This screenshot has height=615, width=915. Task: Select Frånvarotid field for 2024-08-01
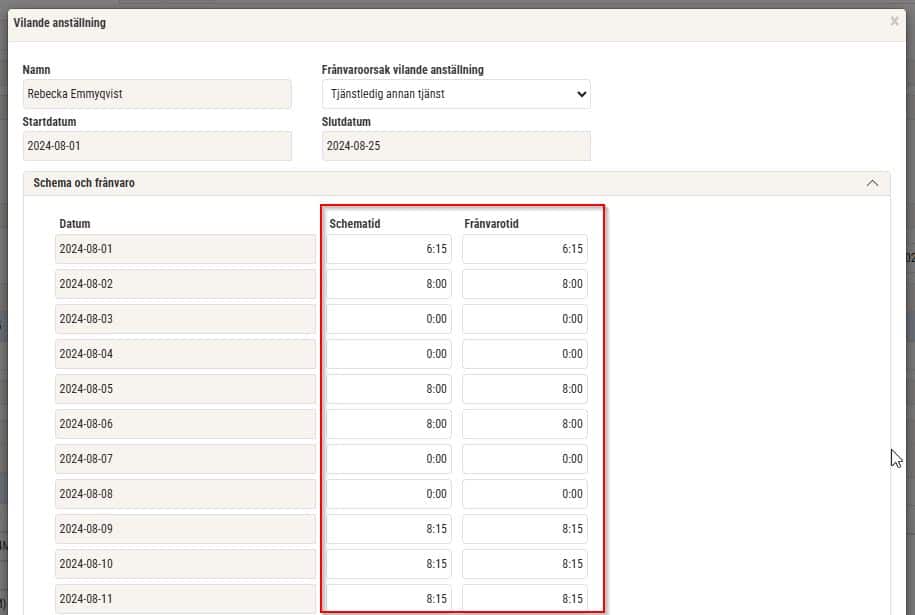point(525,249)
